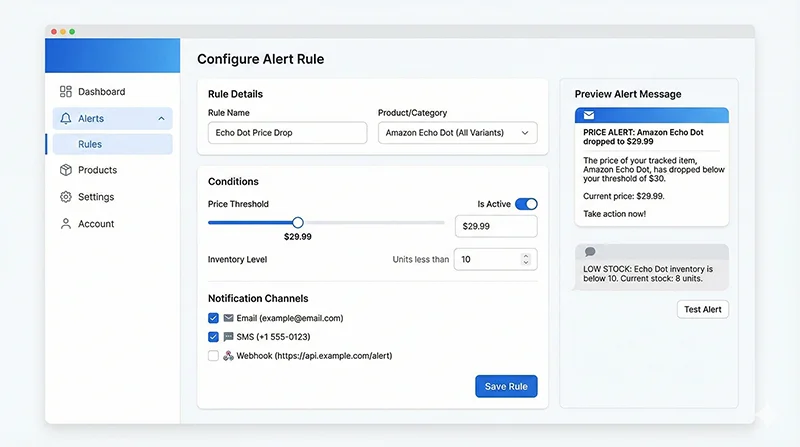This screenshot has width=800, height=447.
Task: Select Alerts in the sidebar
Action: [112, 118]
